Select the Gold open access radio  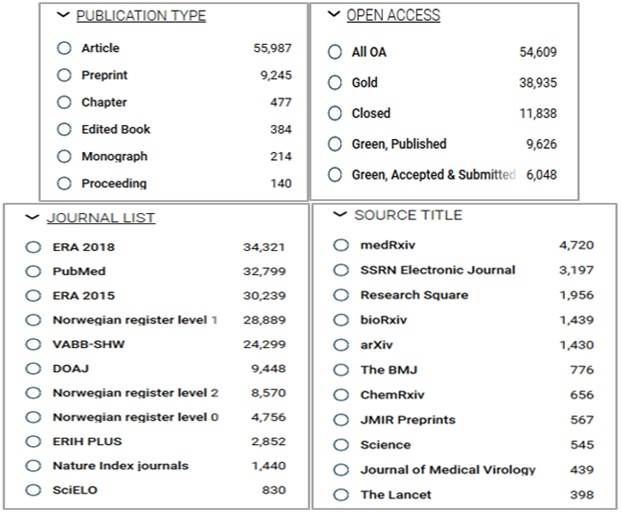click(x=335, y=83)
